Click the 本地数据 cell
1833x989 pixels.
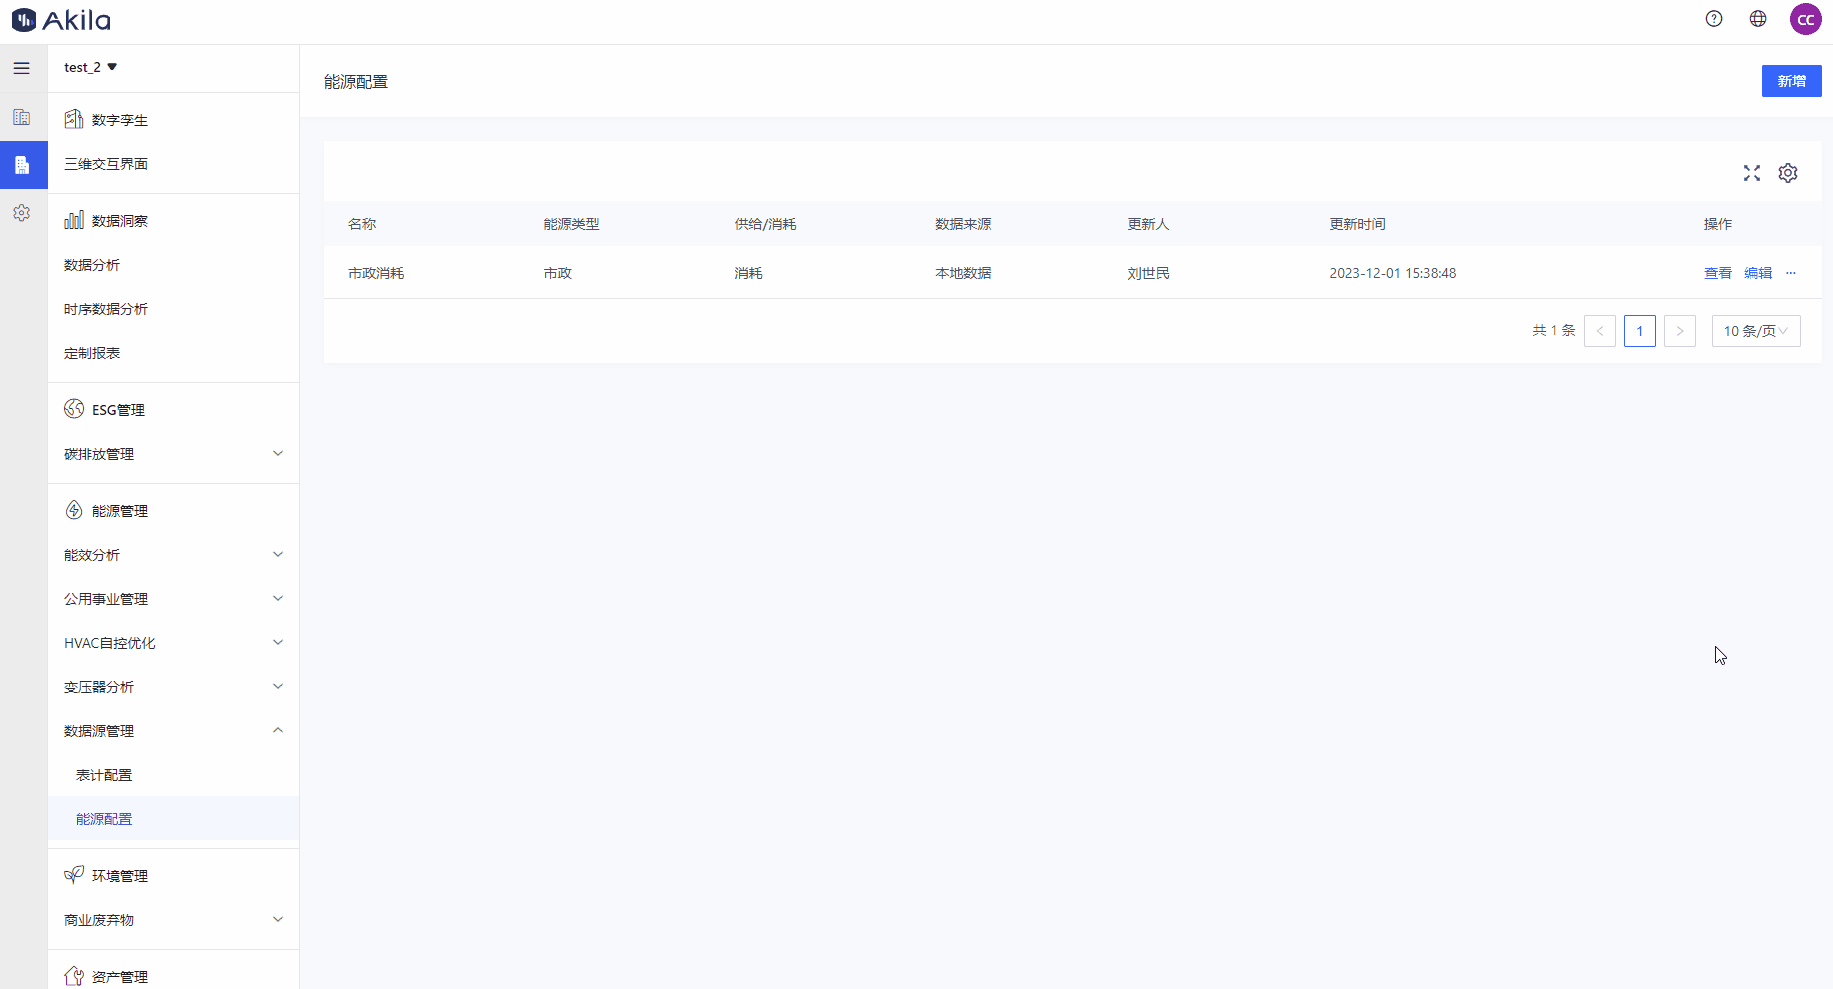(x=963, y=273)
